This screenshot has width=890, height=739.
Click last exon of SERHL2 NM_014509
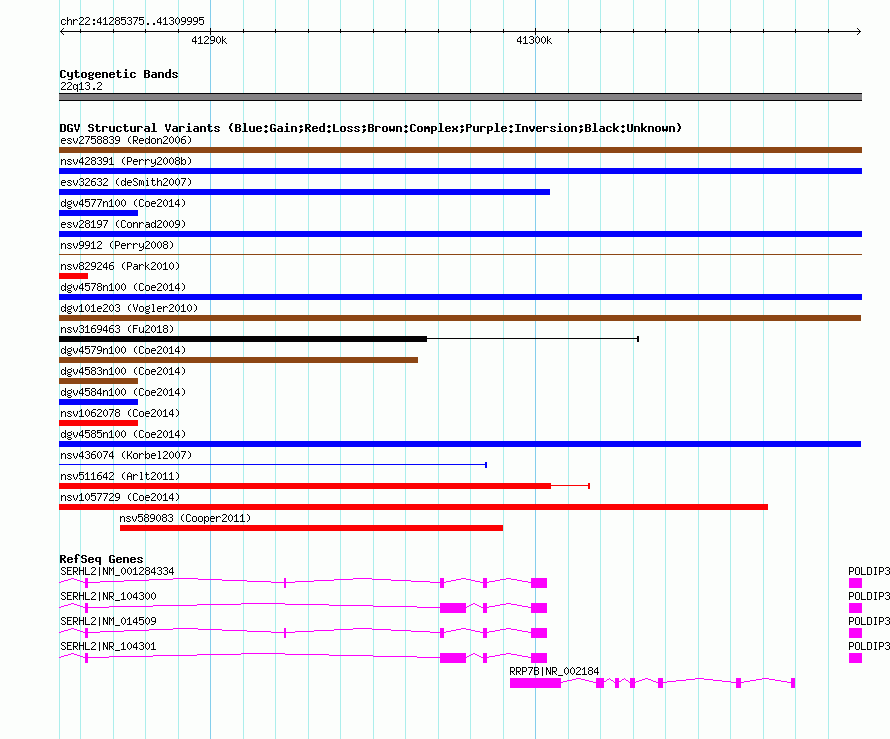pyautogui.click(x=539, y=633)
